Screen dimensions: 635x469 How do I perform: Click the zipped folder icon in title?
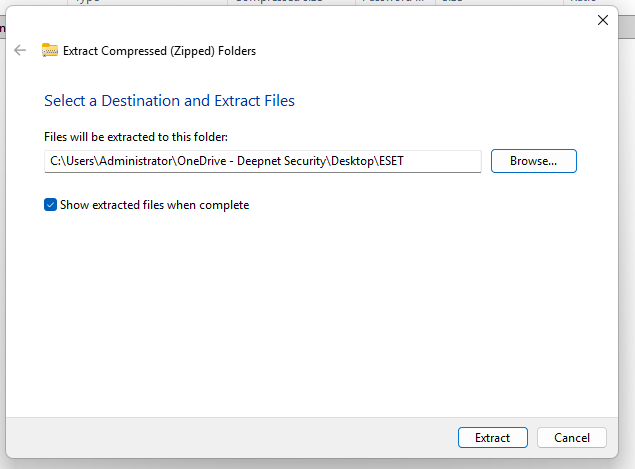pyautogui.click(x=50, y=50)
